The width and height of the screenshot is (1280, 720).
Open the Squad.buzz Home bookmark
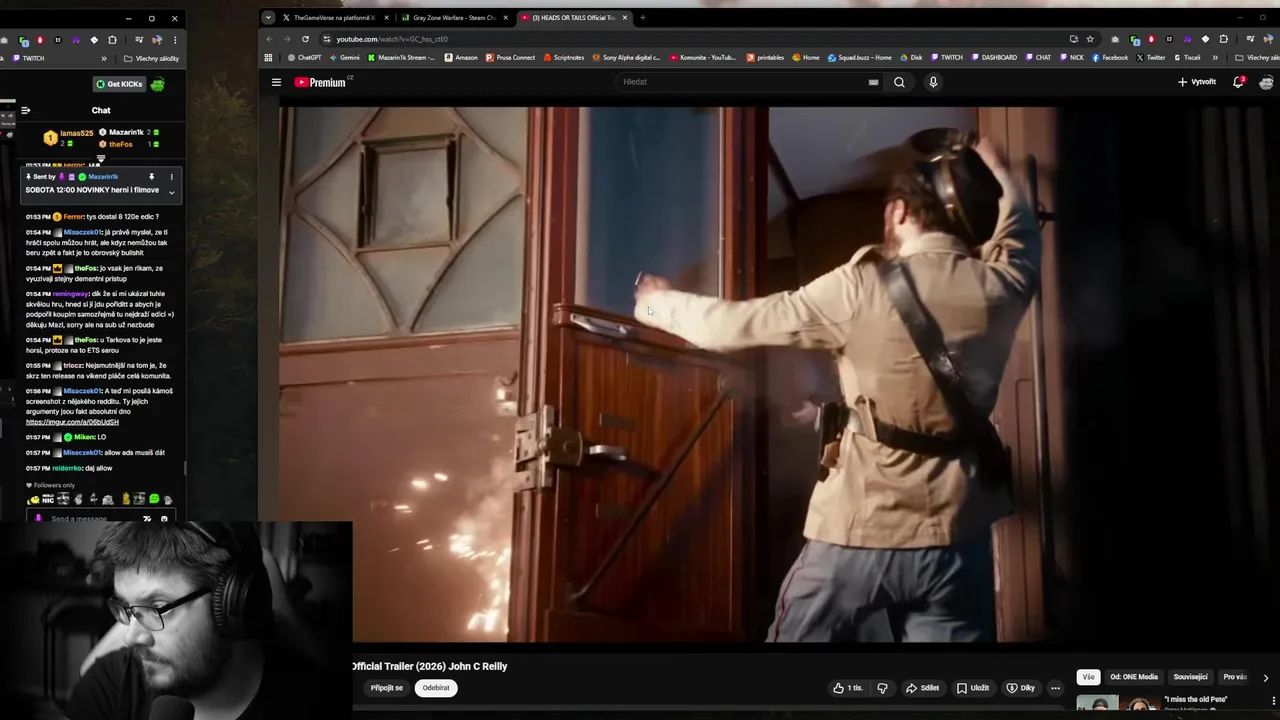[x=859, y=58]
